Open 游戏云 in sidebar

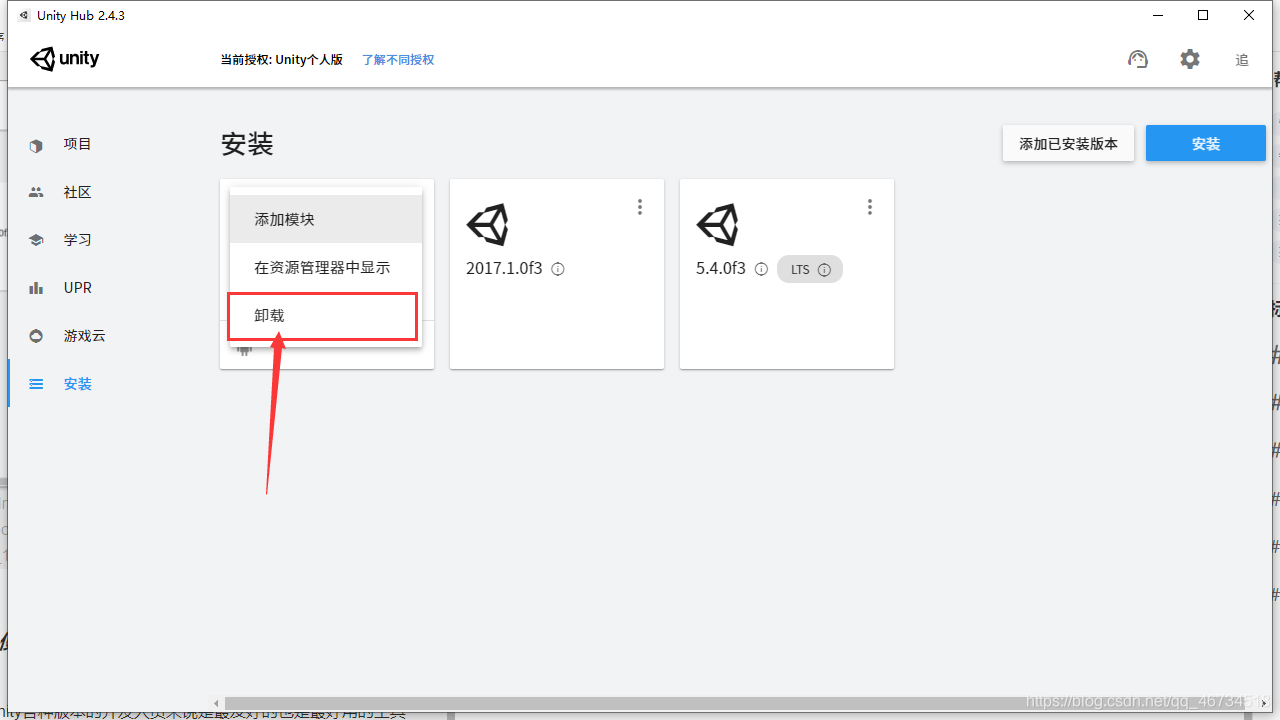pos(85,336)
